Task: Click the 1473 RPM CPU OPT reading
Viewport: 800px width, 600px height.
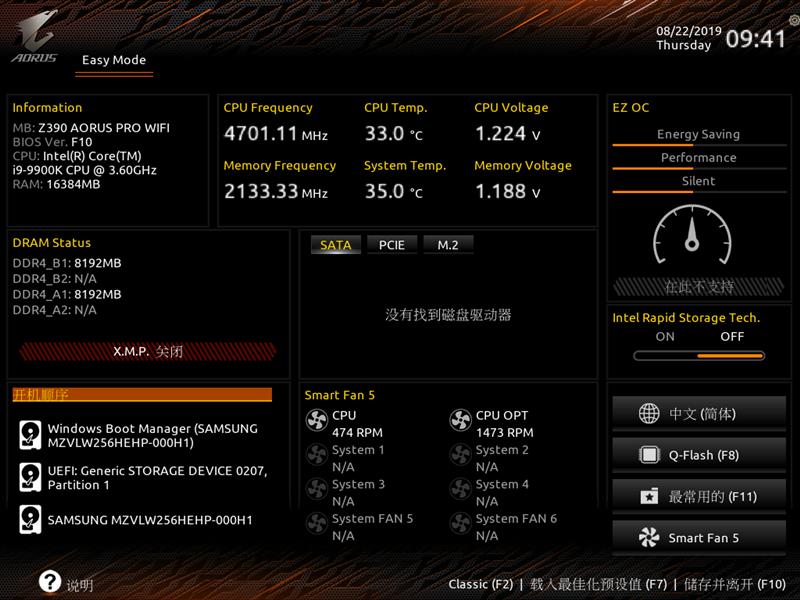Action: 505,433
